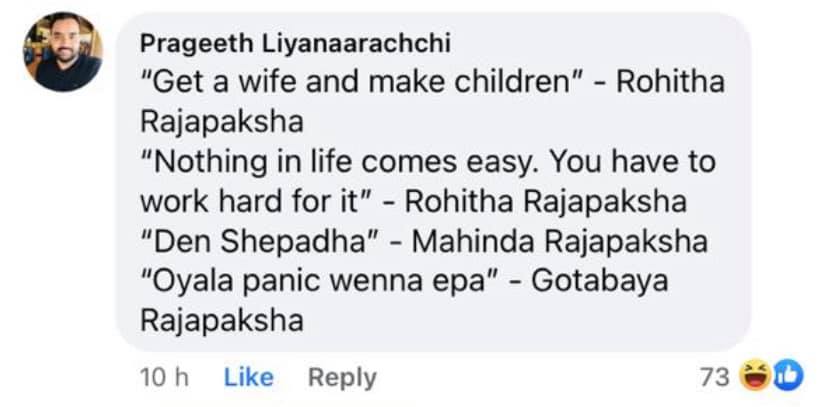Image resolution: width=828 pixels, height=407 pixels.
Task: Click "You have to" in the comment
Action: tap(632, 162)
